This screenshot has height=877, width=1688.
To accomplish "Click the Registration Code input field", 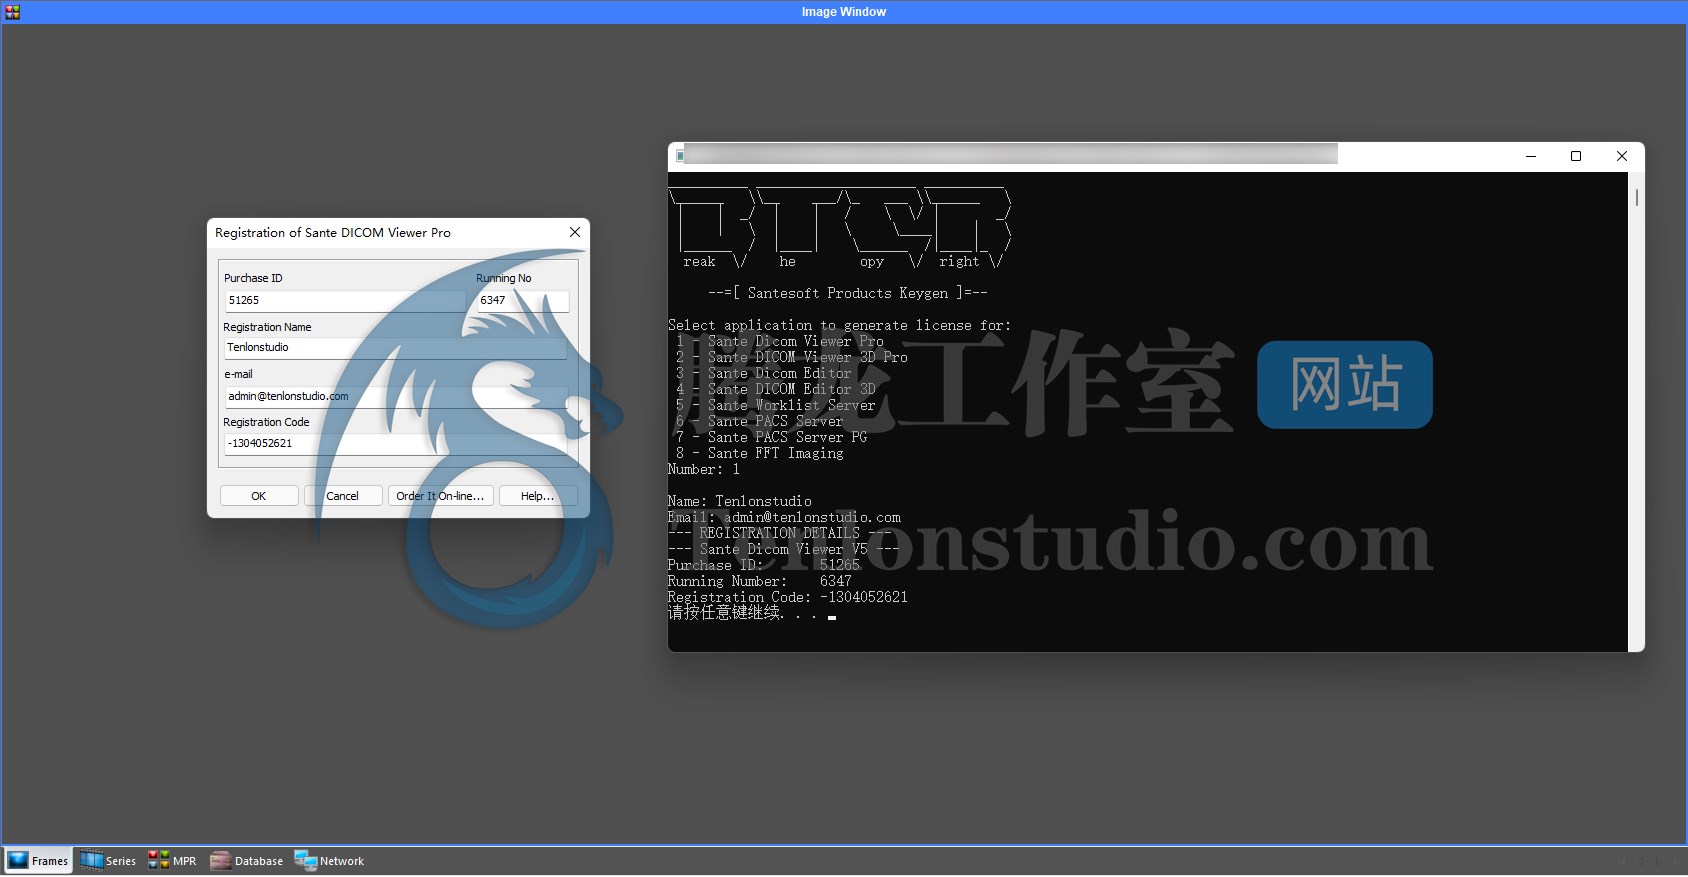I will click(x=395, y=443).
